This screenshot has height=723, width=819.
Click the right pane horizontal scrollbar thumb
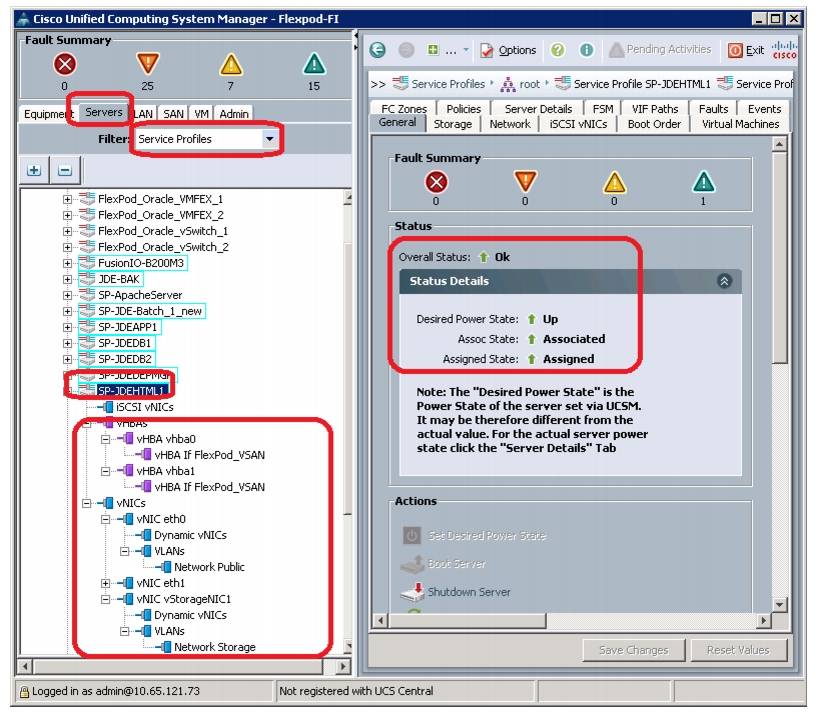[466, 621]
